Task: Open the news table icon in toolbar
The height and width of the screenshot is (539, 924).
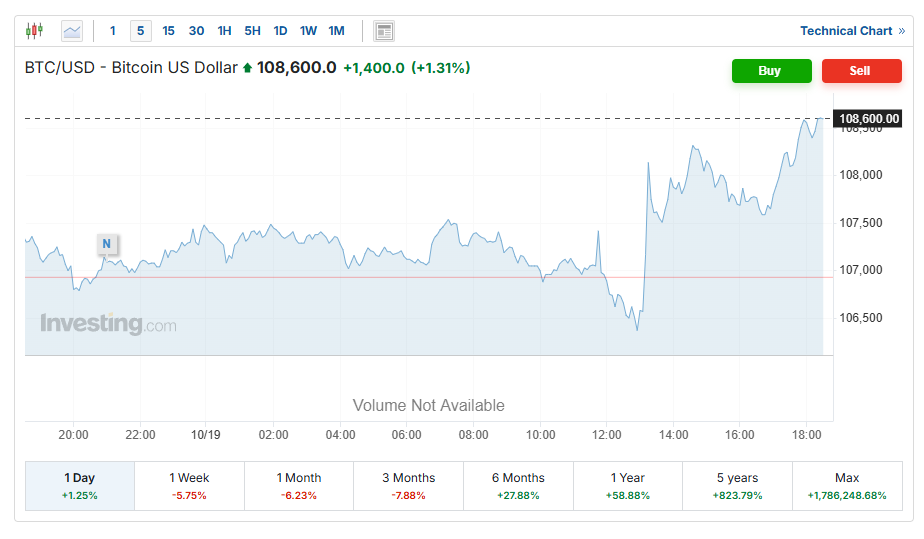Action: click(x=384, y=31)
